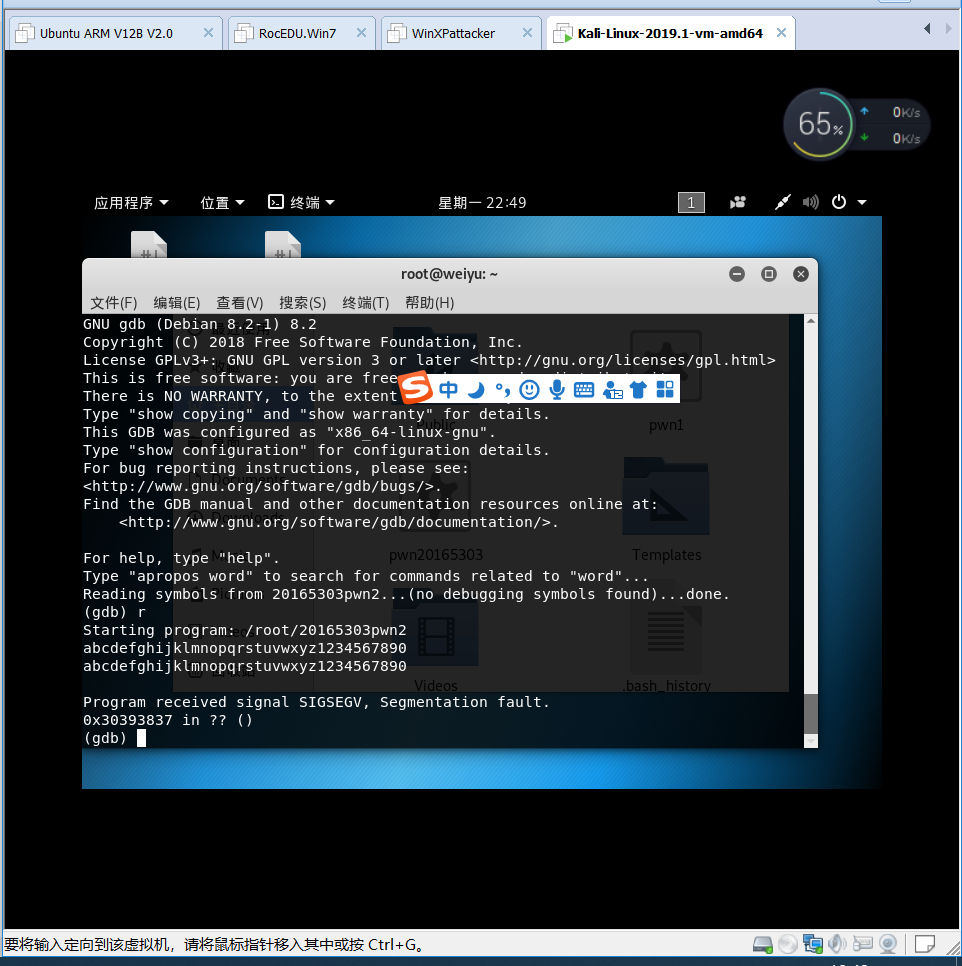Screen dimensions: 962x966
Task: Start voice input with Sogou microphone icon
Action: (x=557, y=389)
